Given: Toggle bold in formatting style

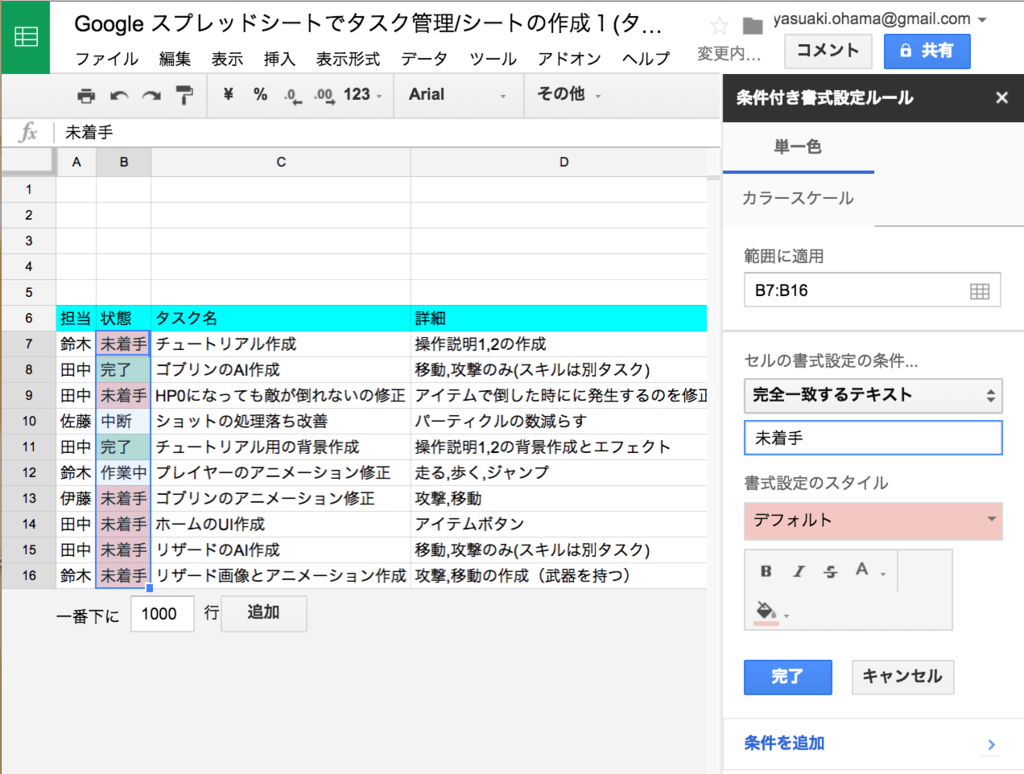Looking at the screenshot, I should 766,572.
